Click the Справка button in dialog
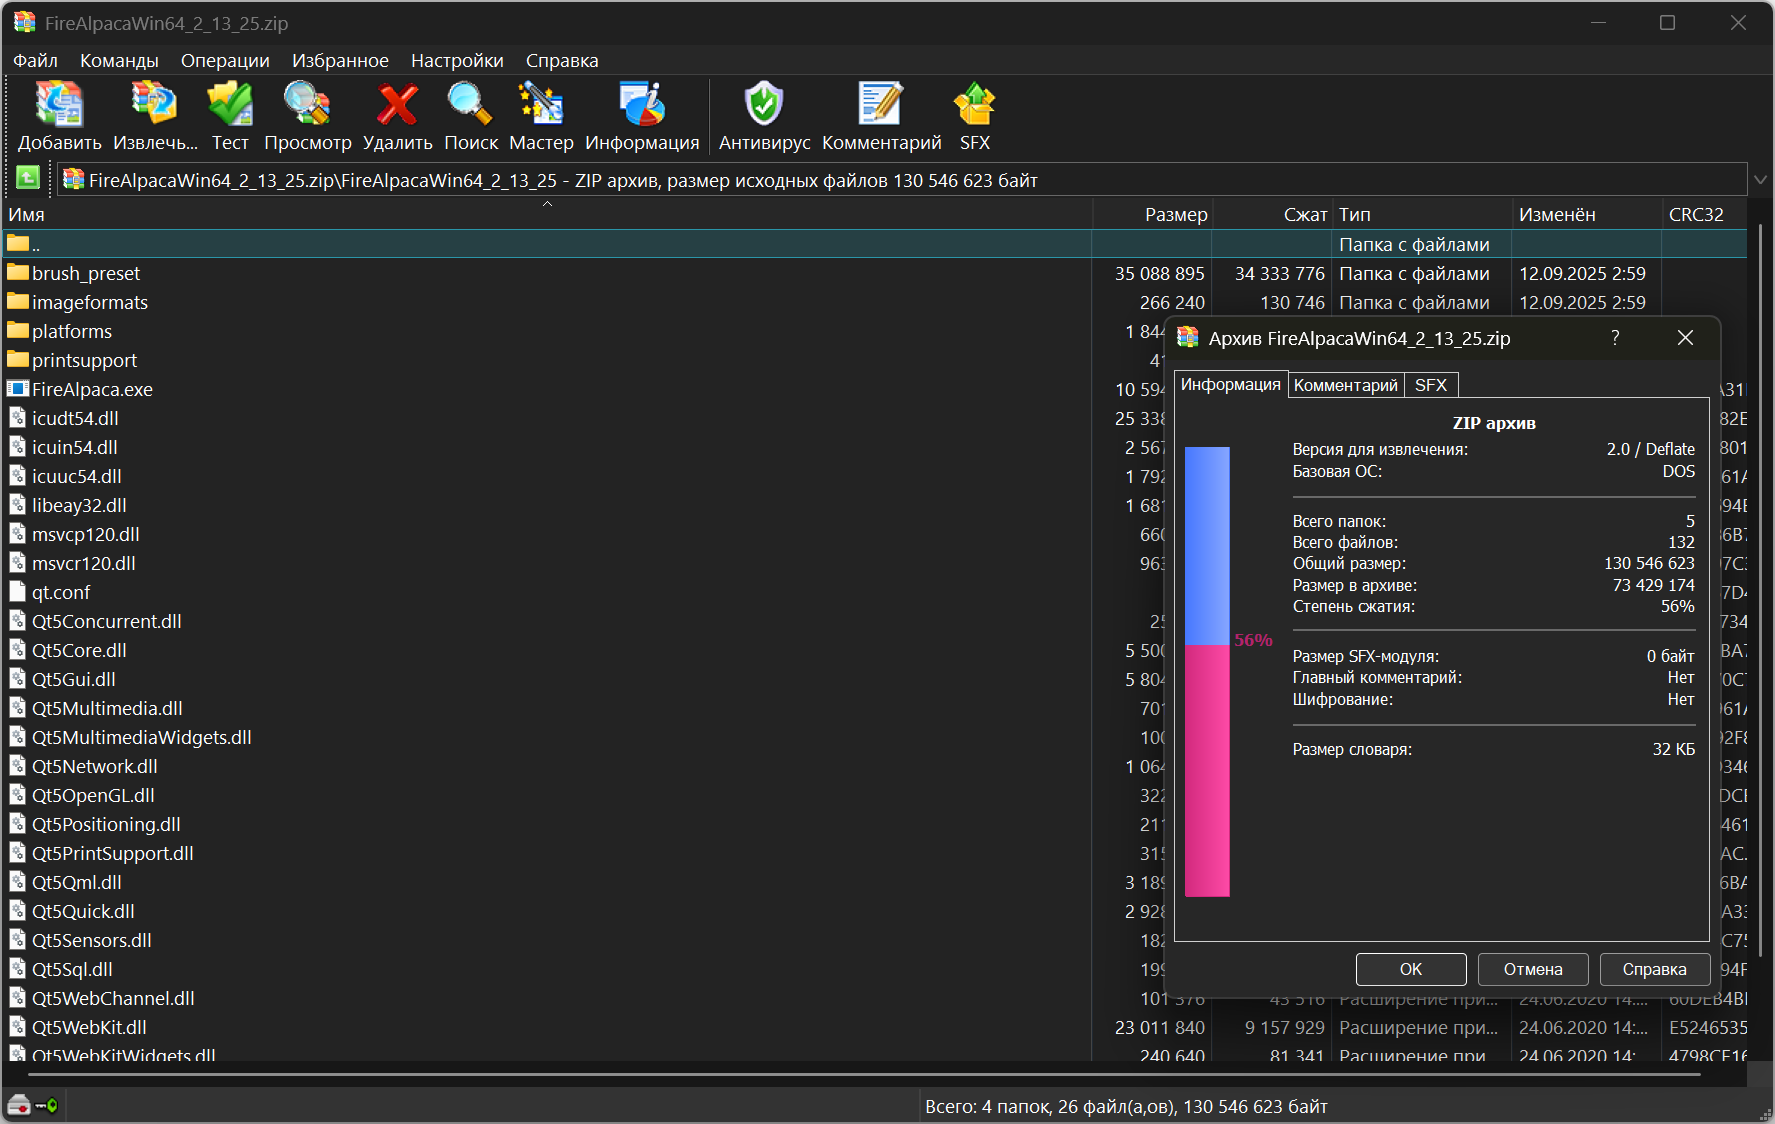 click(1654, 969)
